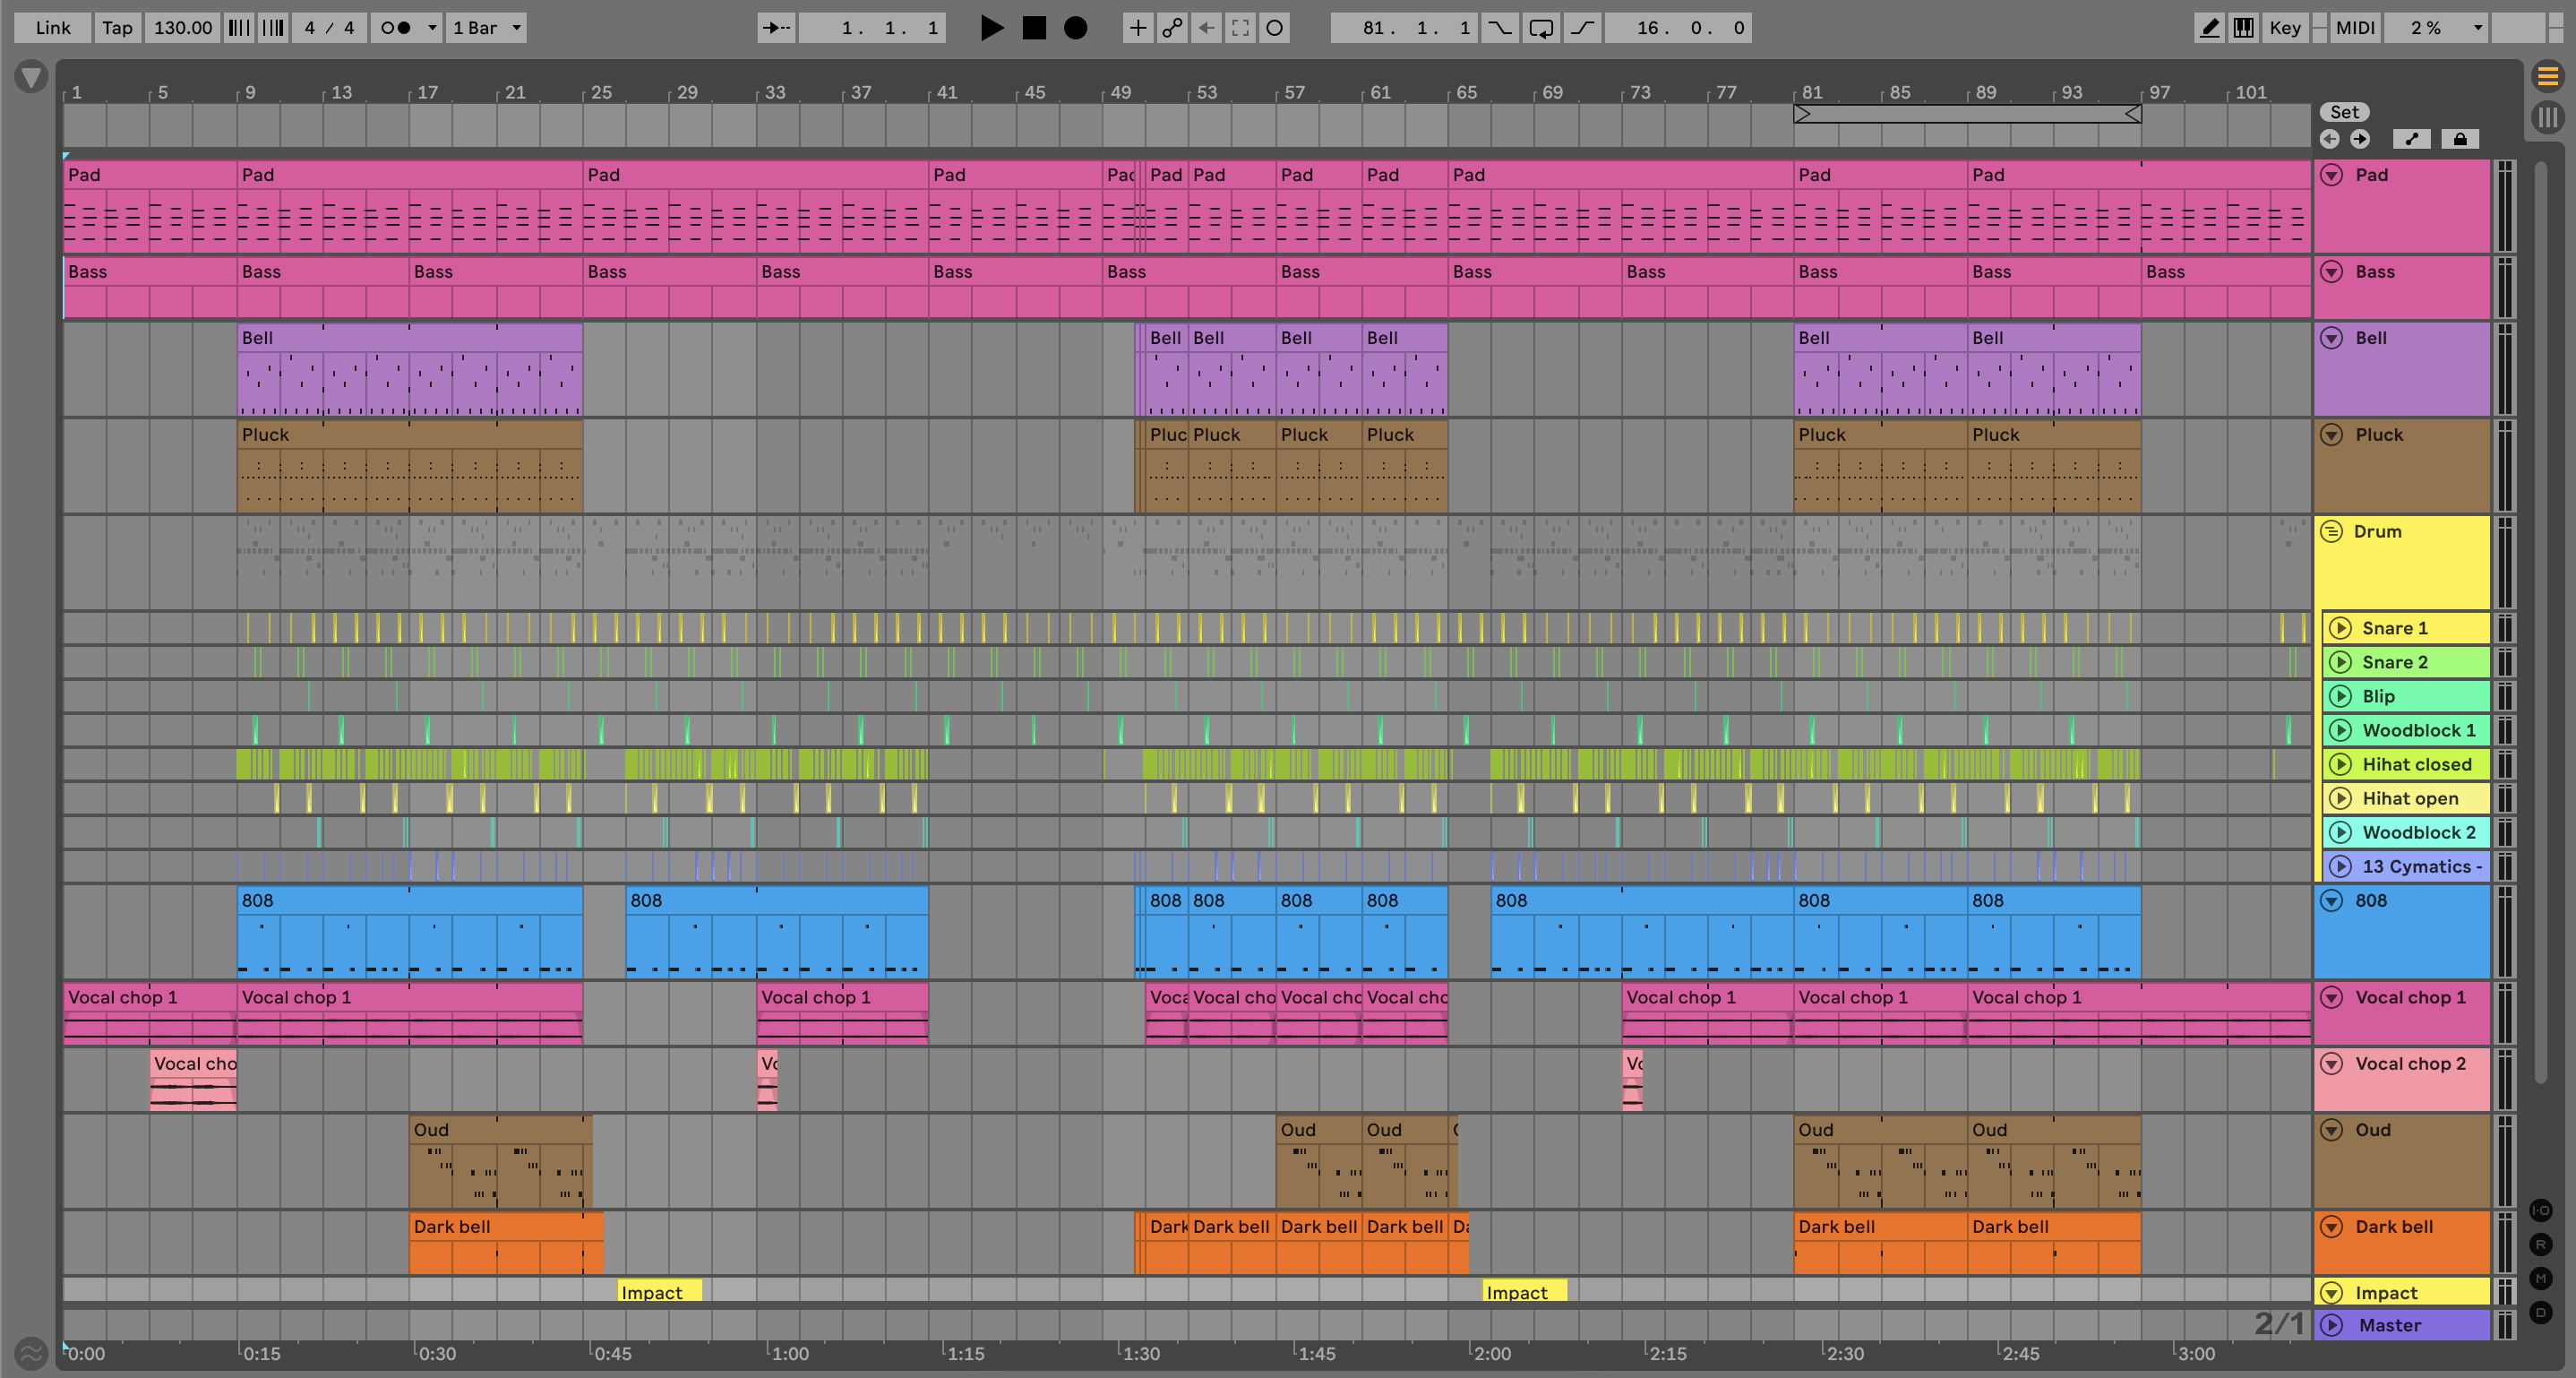
Task: Click the Stop button in transport
Action: tap(1034, 28)
